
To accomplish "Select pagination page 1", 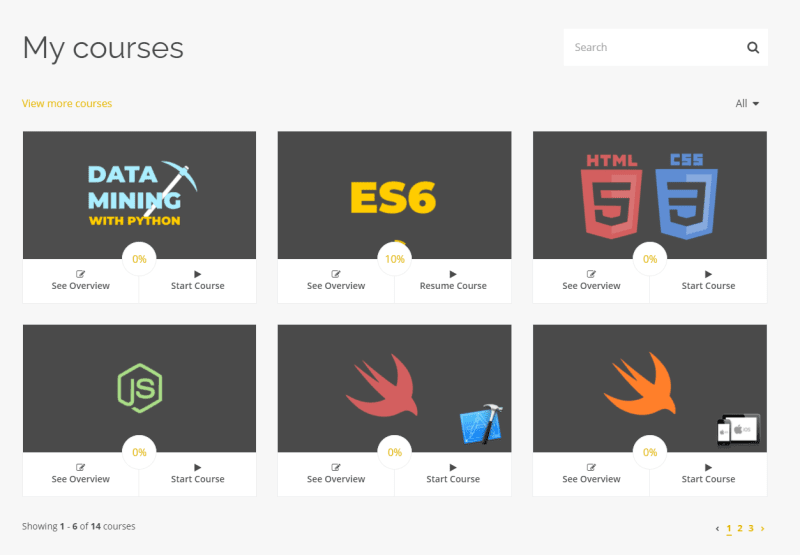I will tap(729, 528).
